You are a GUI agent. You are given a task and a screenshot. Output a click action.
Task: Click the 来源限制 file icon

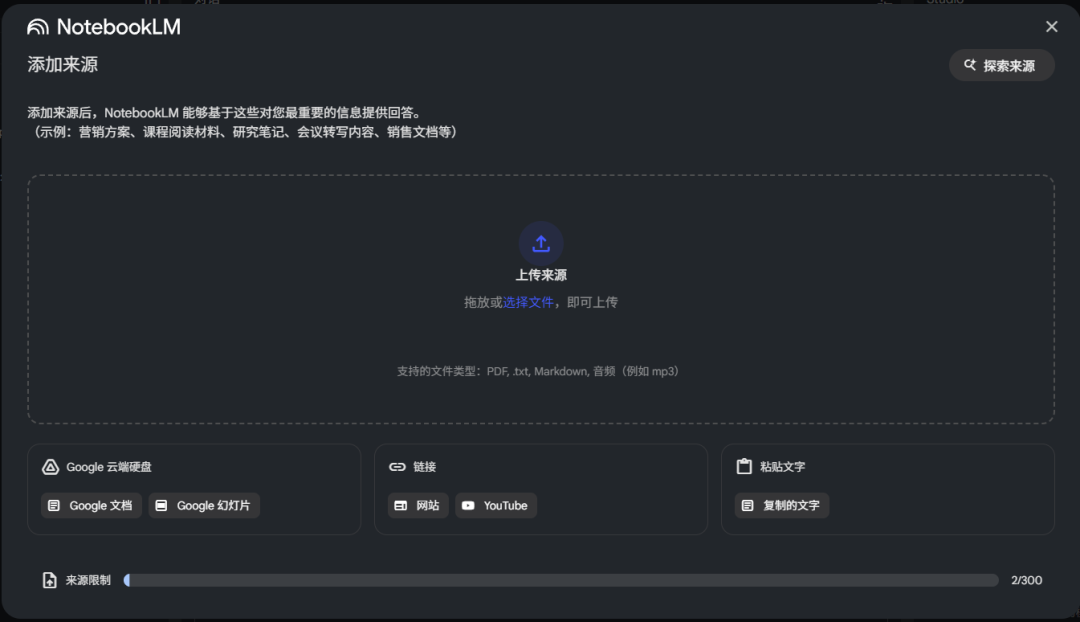click(x=50, y=580)
